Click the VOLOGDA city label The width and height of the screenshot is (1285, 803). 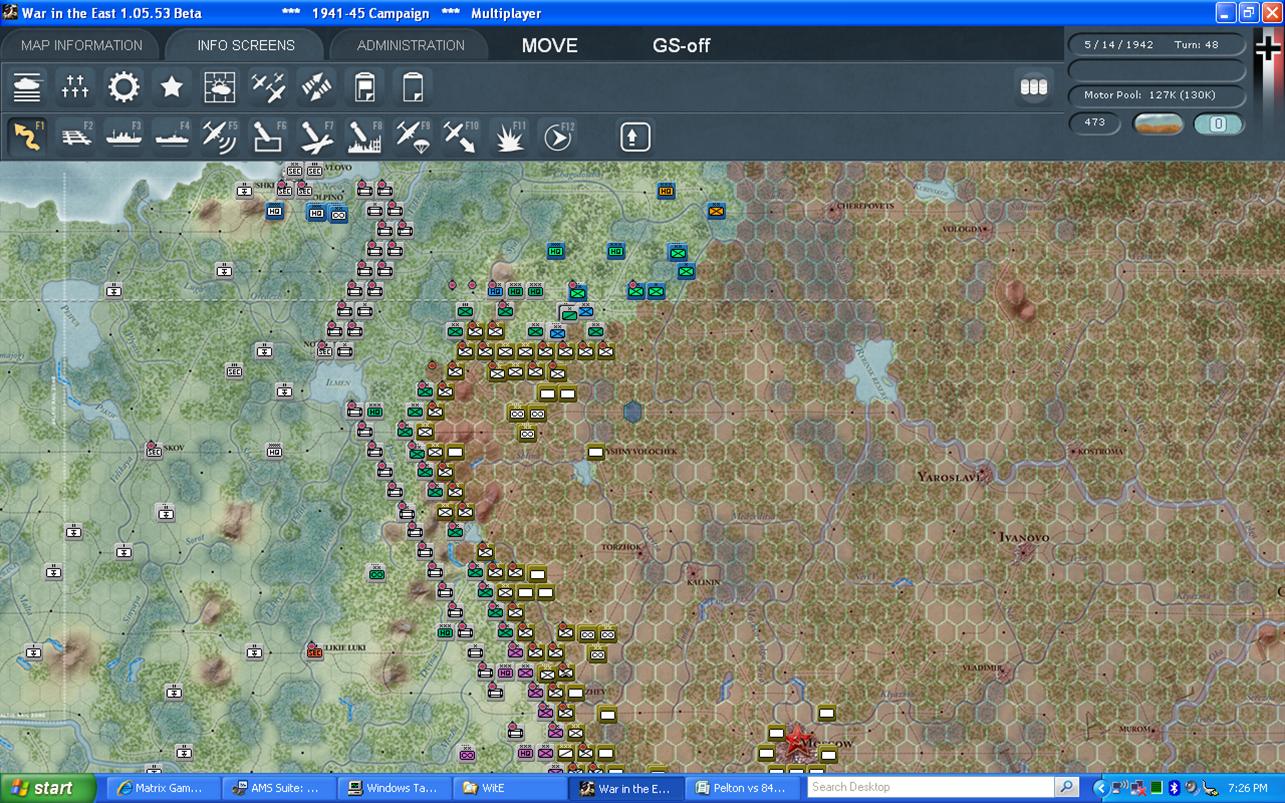pos(962,229)
